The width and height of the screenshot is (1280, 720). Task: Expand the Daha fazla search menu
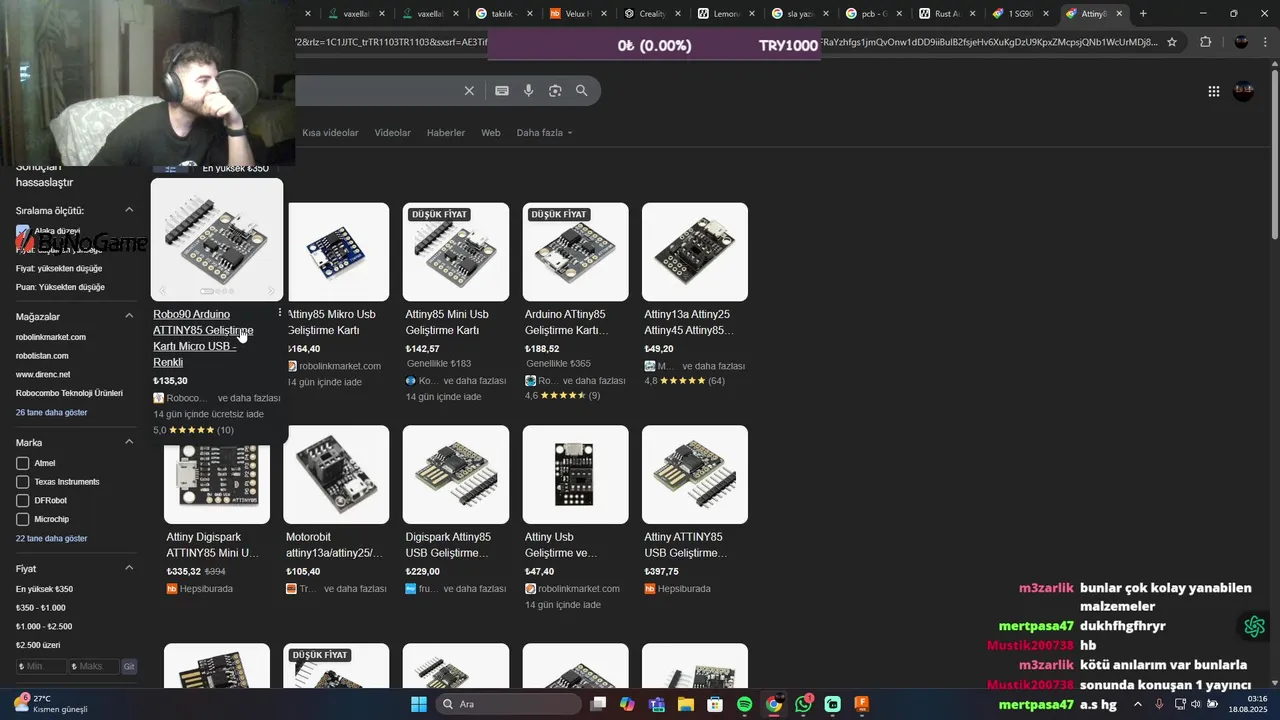point(544,133)
